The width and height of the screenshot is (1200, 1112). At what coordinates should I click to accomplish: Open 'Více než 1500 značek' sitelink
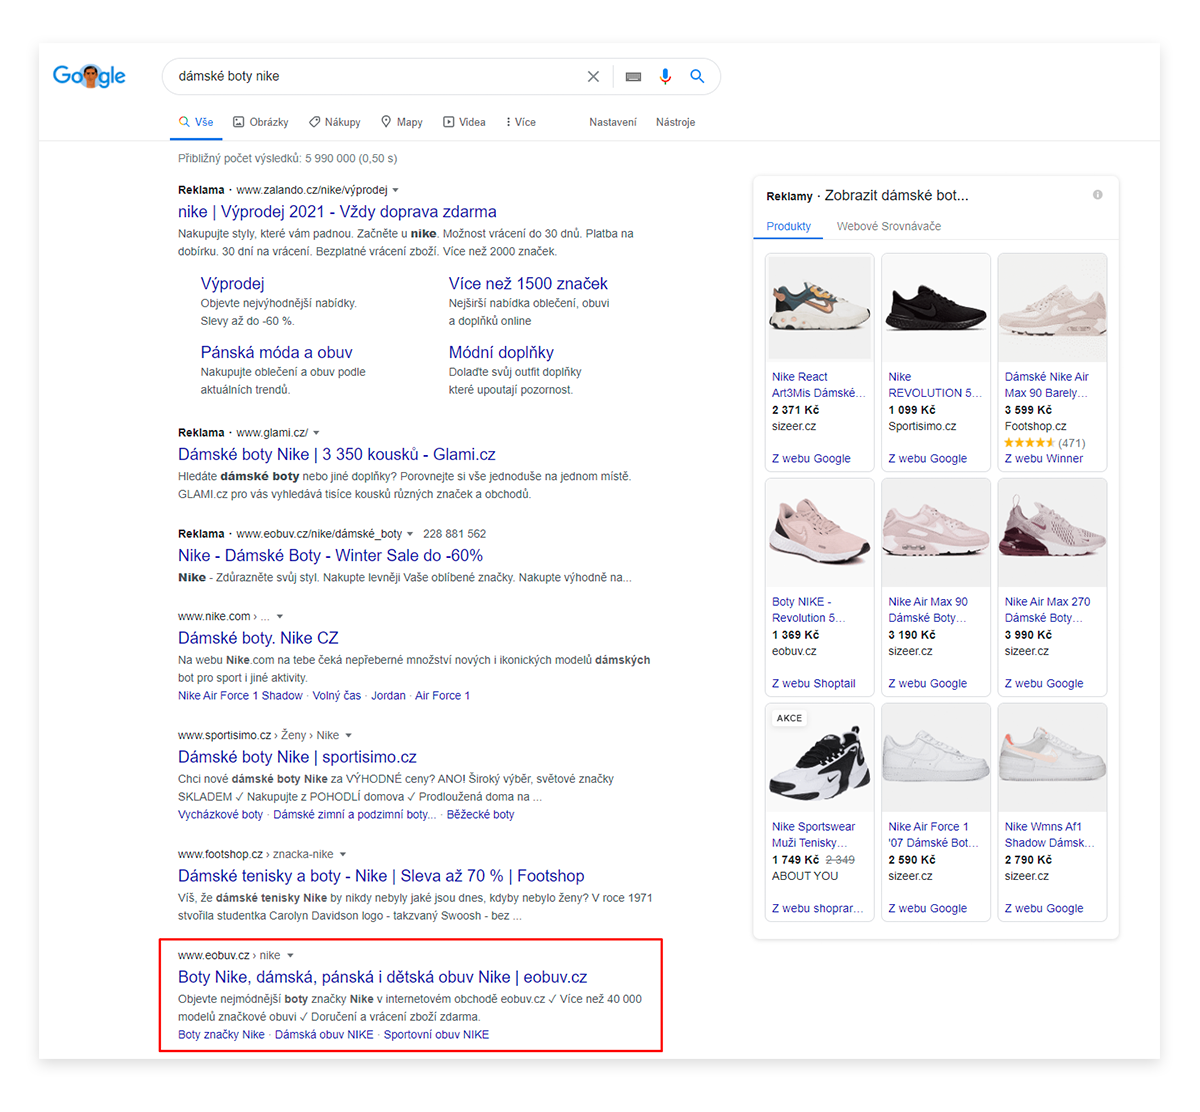528,284
